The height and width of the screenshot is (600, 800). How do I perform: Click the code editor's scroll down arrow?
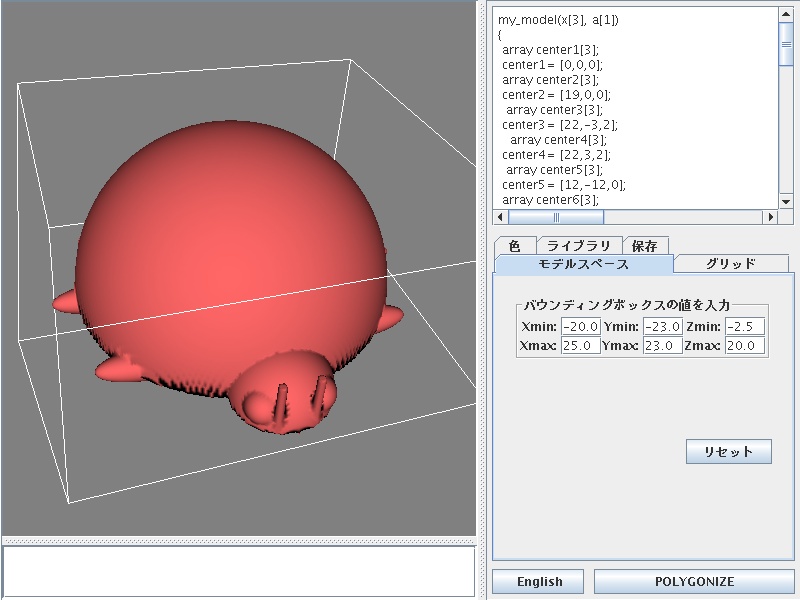(786, 200)
